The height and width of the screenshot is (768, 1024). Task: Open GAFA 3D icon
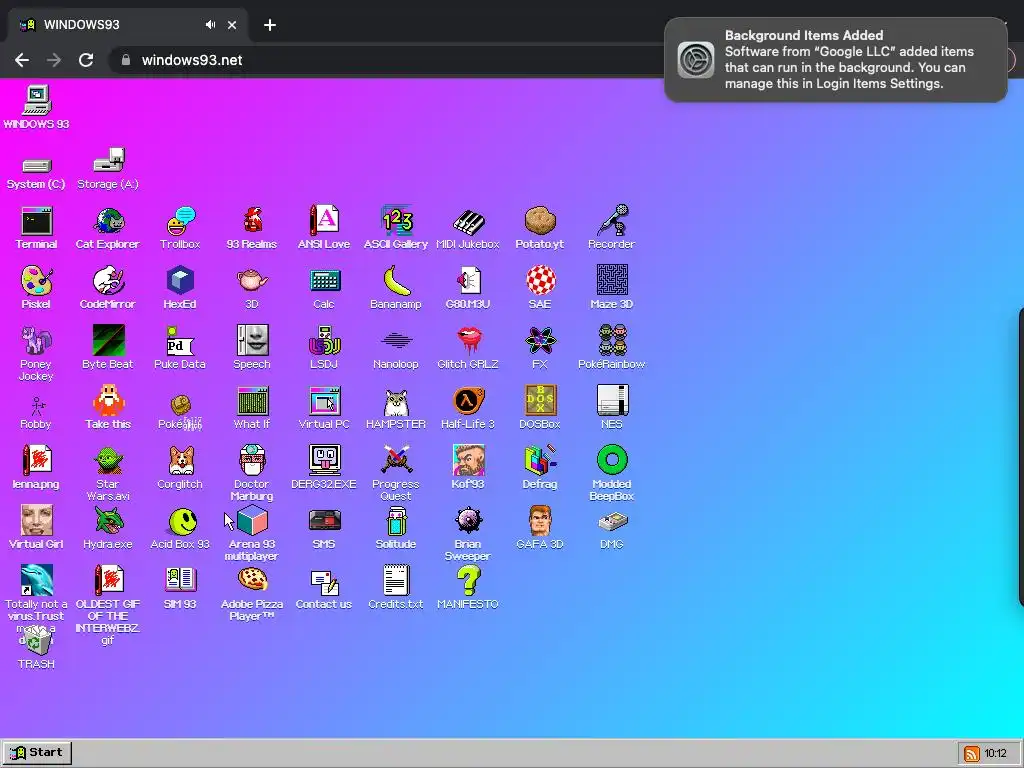pos(539,520)
